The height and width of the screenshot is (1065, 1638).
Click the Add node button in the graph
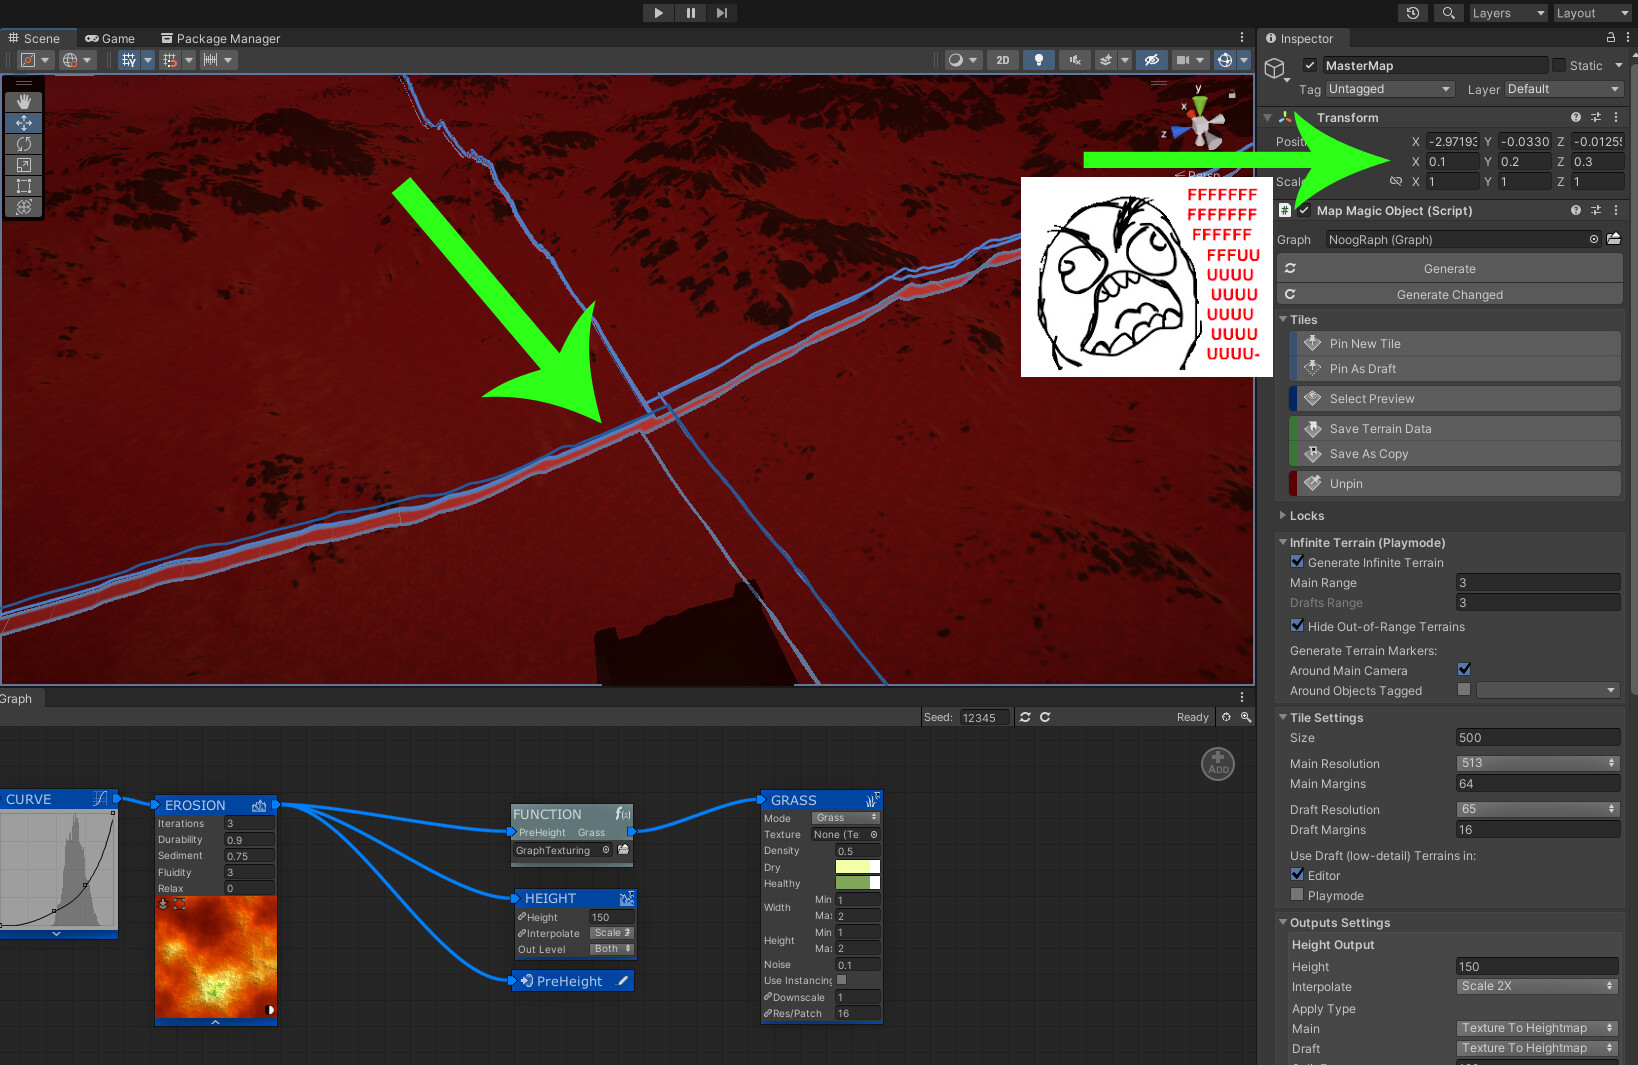(1217, 763)
